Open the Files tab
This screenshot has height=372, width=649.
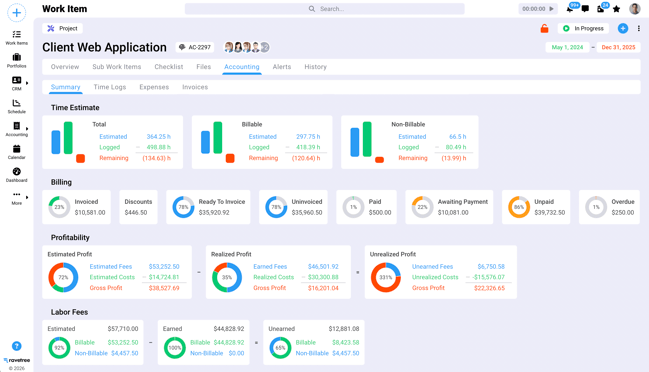203,67
